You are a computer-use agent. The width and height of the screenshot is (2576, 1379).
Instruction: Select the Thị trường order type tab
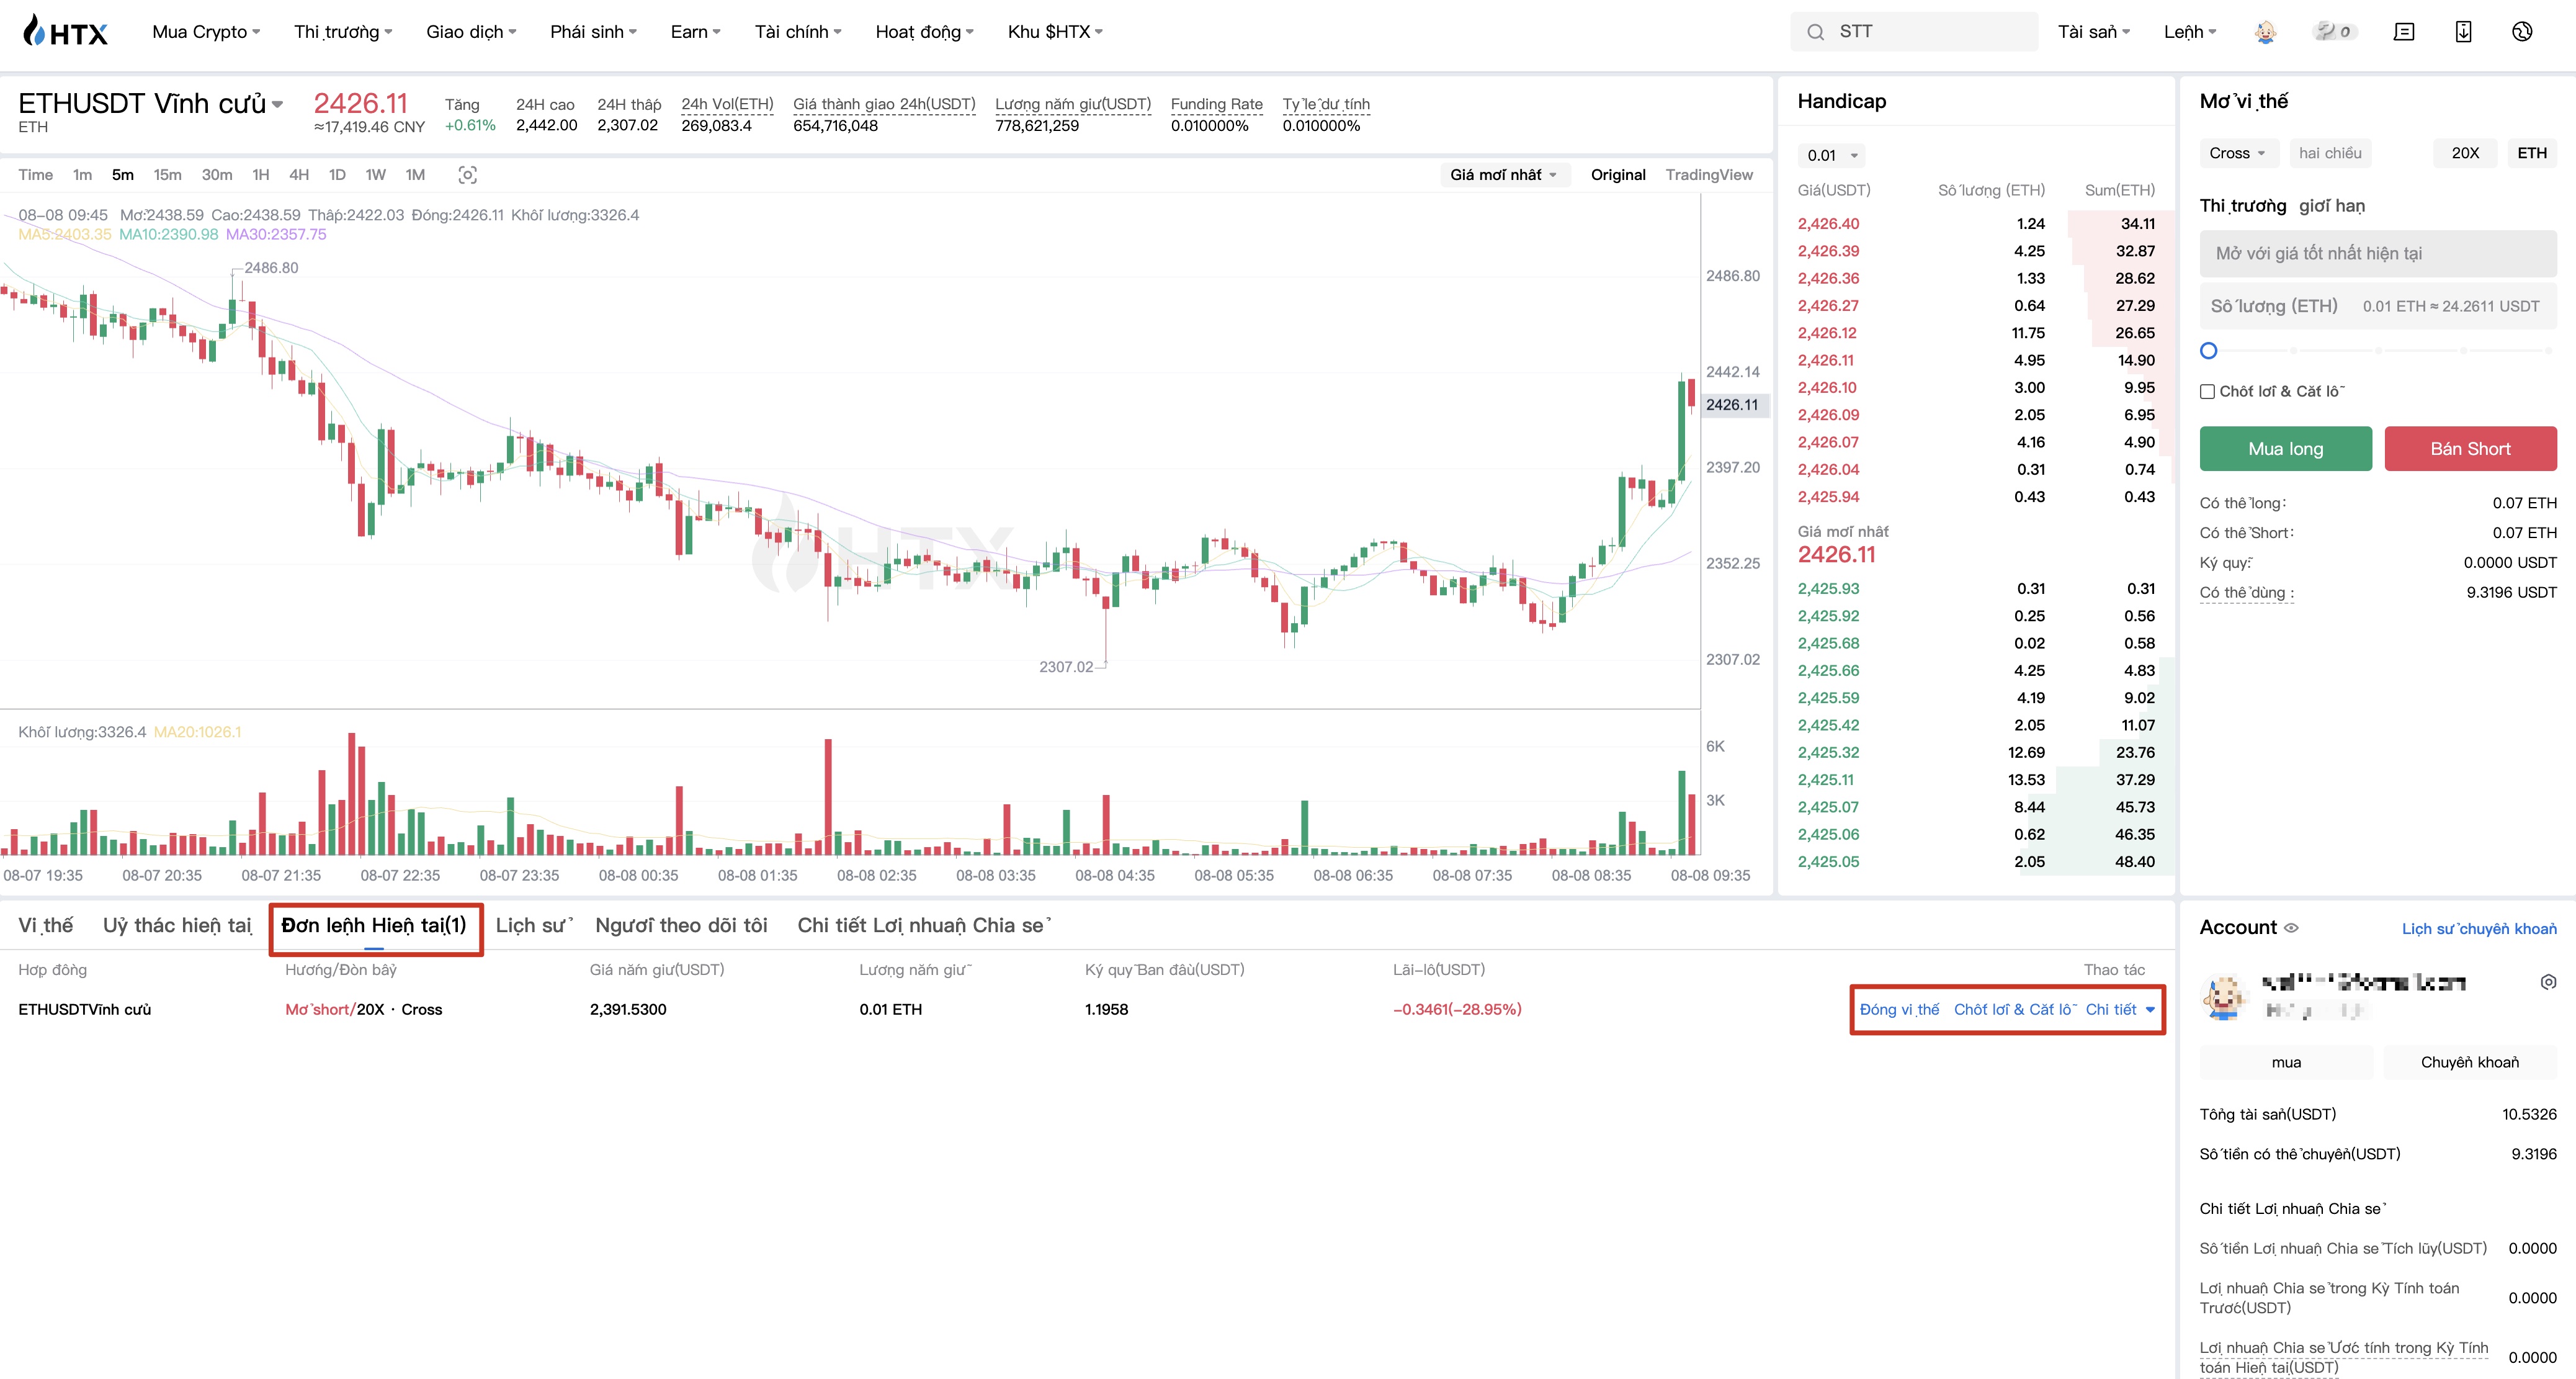[x=2243, y=206]
